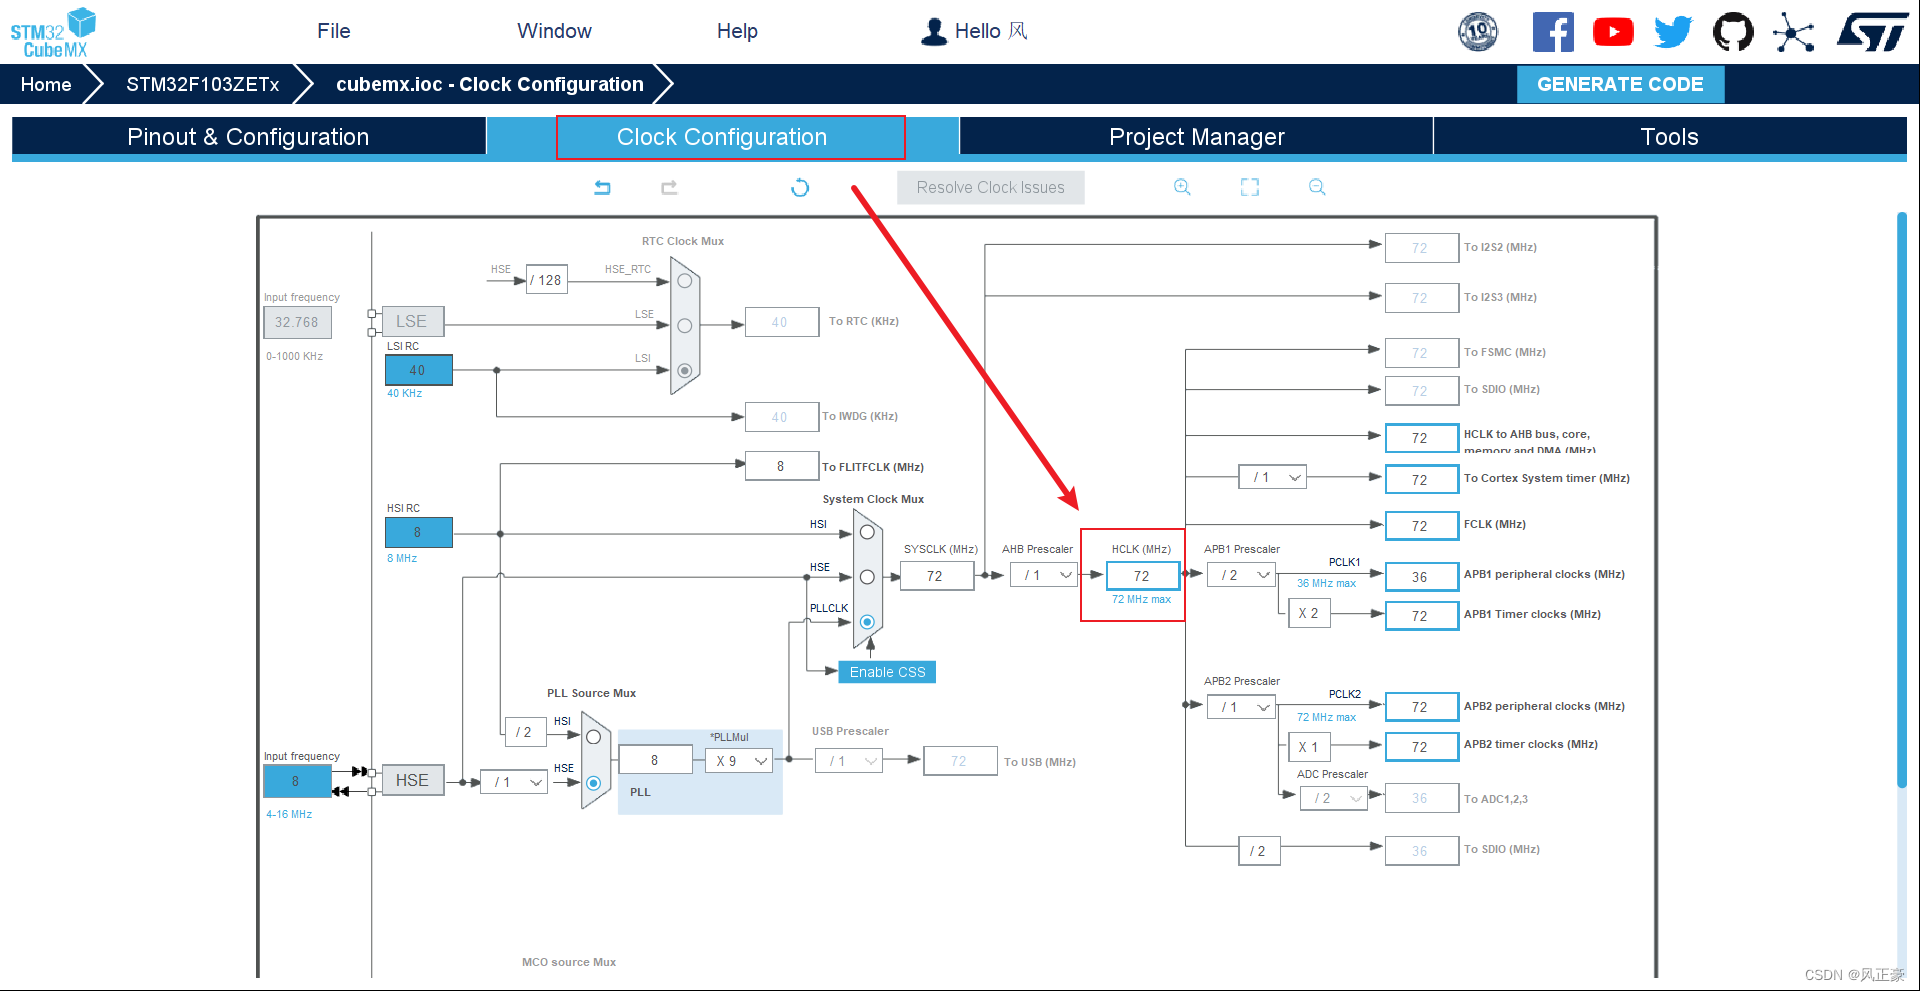Image resolution: width=1920 pixels, height=991 pixels.
Task: Select HSE_RTC in RTC Clock Mux
Action: (685, 281)
